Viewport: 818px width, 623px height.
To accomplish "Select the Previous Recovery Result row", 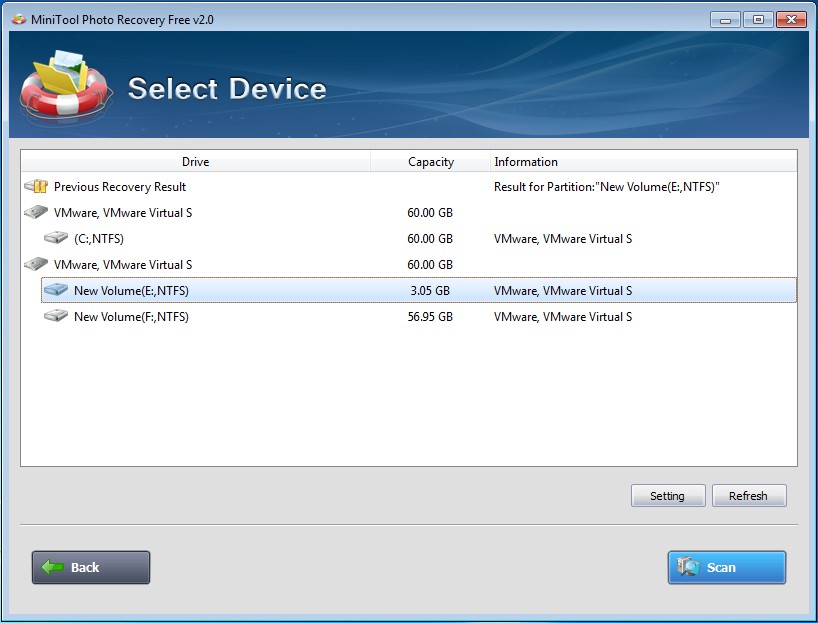I will 409,187.
